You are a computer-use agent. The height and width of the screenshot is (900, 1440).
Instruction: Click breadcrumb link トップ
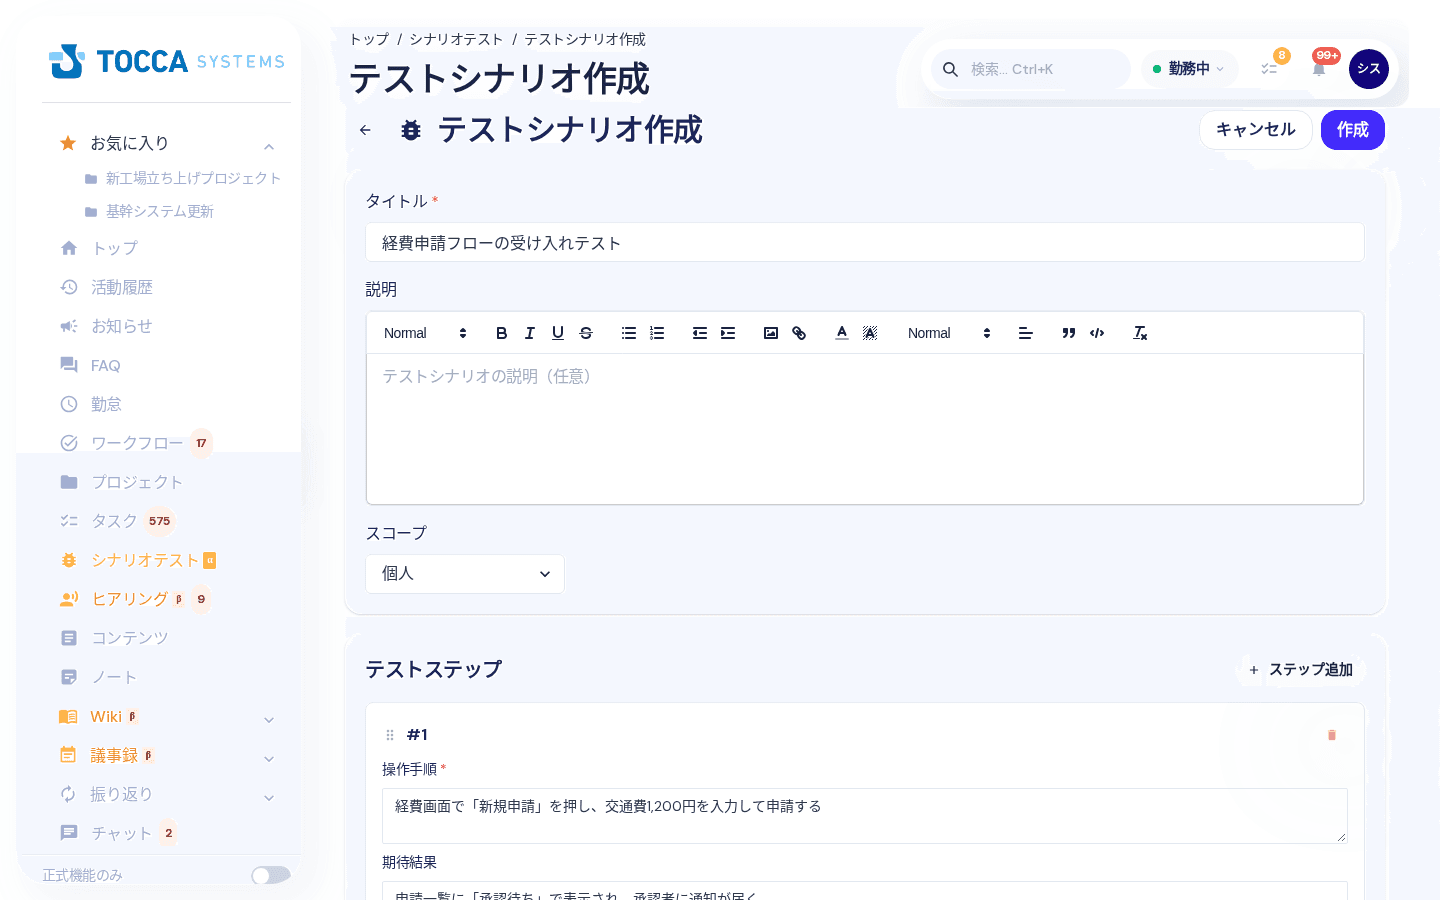pyautogui.click(x=369, y=39)
